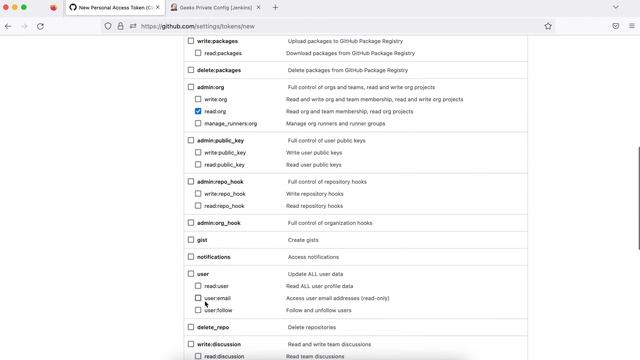Expand the list all tabs chevron
Viewport: 640px width, 360px height.
(x=616, y=7)
